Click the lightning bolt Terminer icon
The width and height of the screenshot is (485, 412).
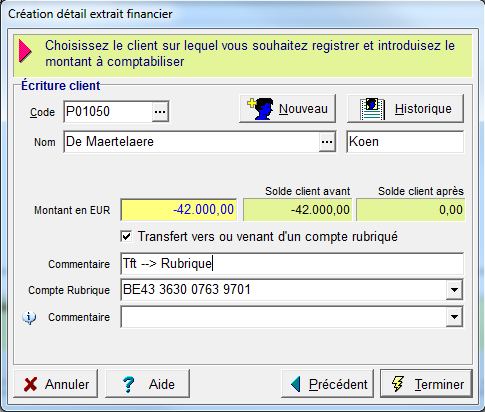pos(398,384)
